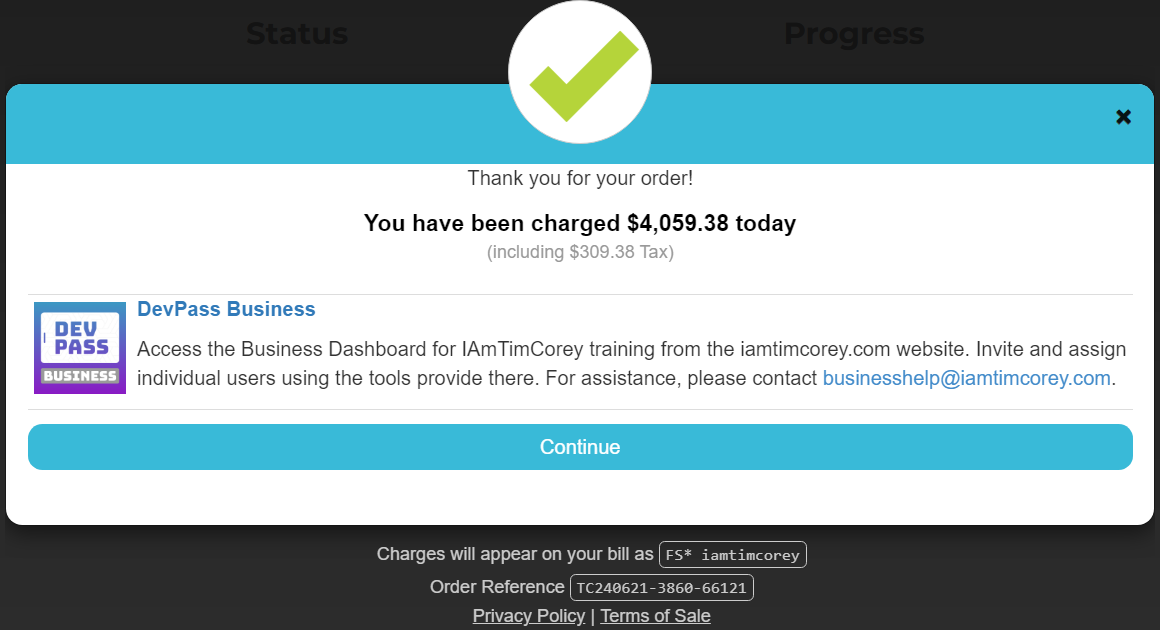This screenshot has height=630, width=1160.
Task: Click the blue header bar of the dialog
Action: [300, 125]
